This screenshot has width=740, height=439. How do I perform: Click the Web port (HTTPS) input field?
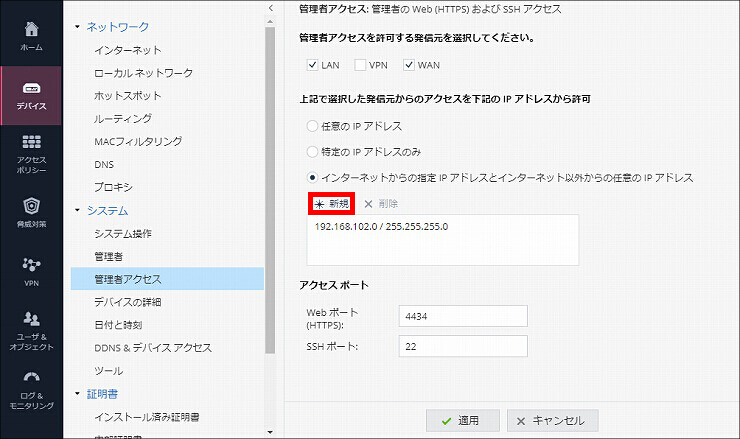click(x=463, y=316)
